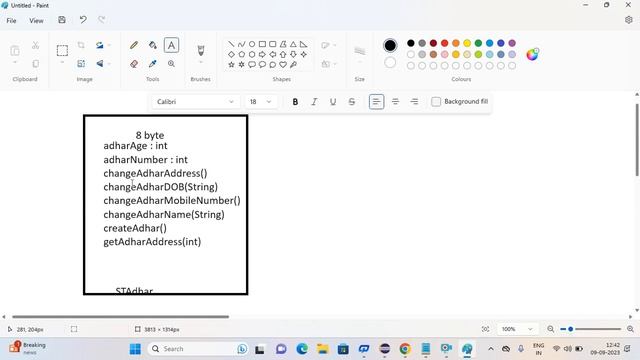
Task: Expand the Flip options arrow
Action: [x=109, y=63]
